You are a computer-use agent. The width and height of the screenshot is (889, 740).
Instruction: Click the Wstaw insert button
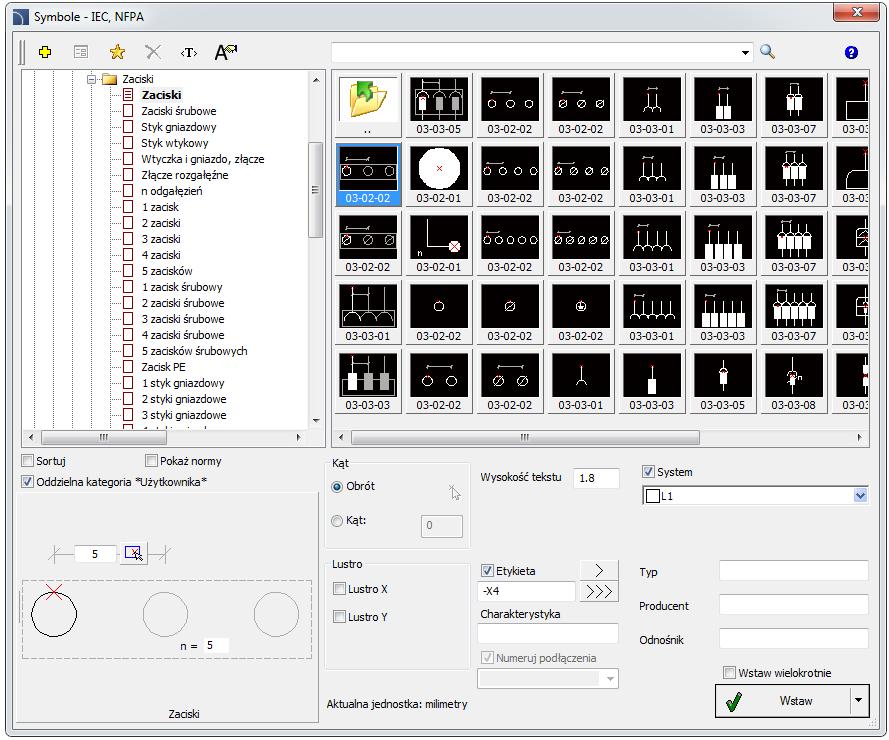(782, 701)
